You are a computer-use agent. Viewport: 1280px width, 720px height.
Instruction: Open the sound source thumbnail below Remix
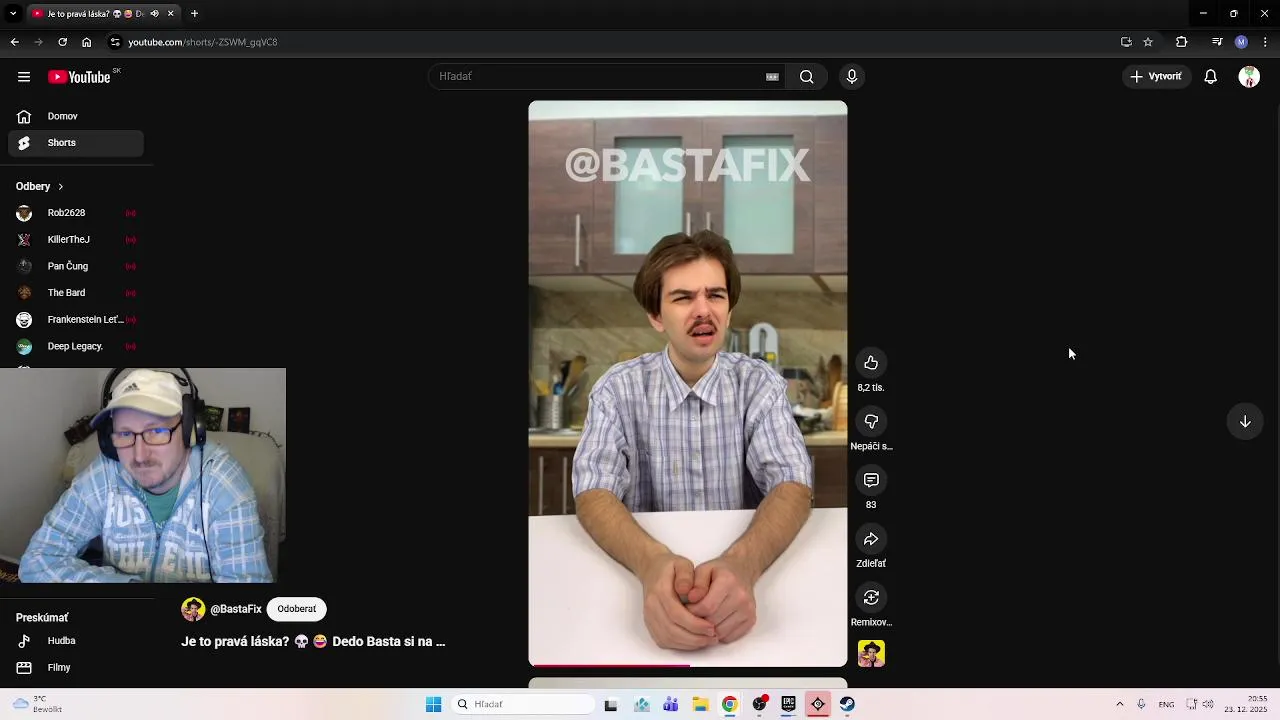click(x=871, y=654)
